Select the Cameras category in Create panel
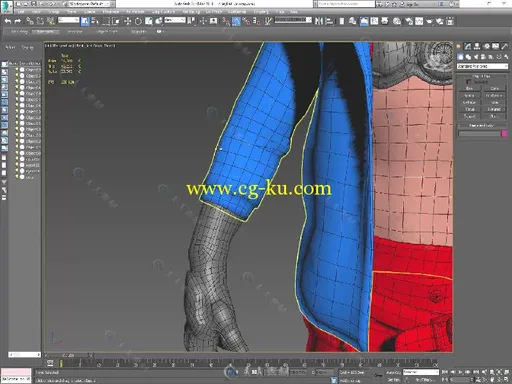512x384 pixels. [483, 57]
